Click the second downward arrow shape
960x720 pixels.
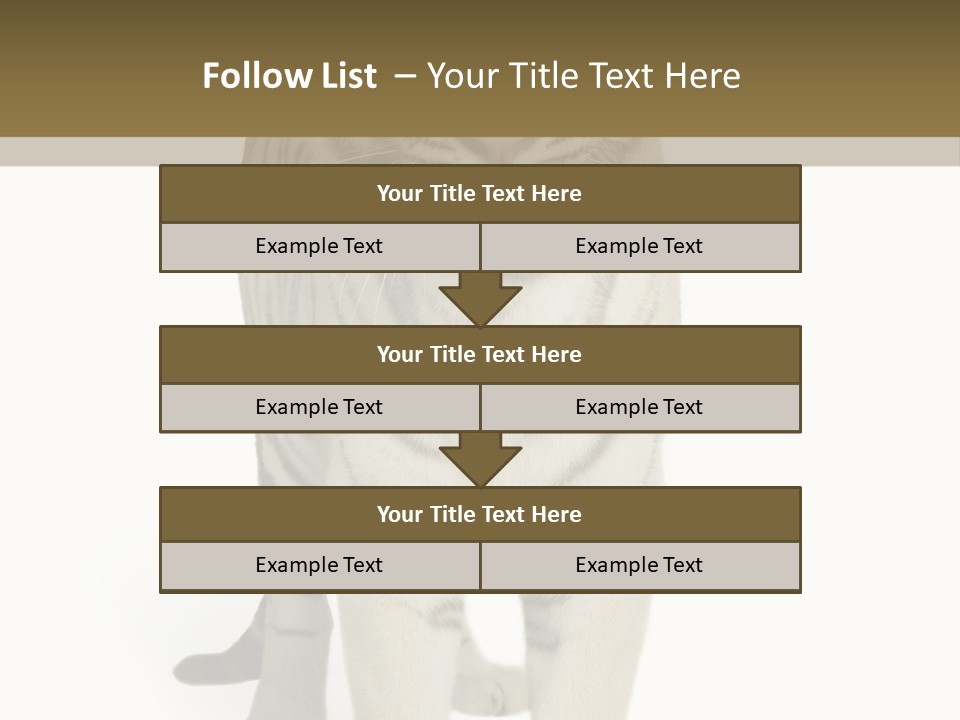click(481, 460)
